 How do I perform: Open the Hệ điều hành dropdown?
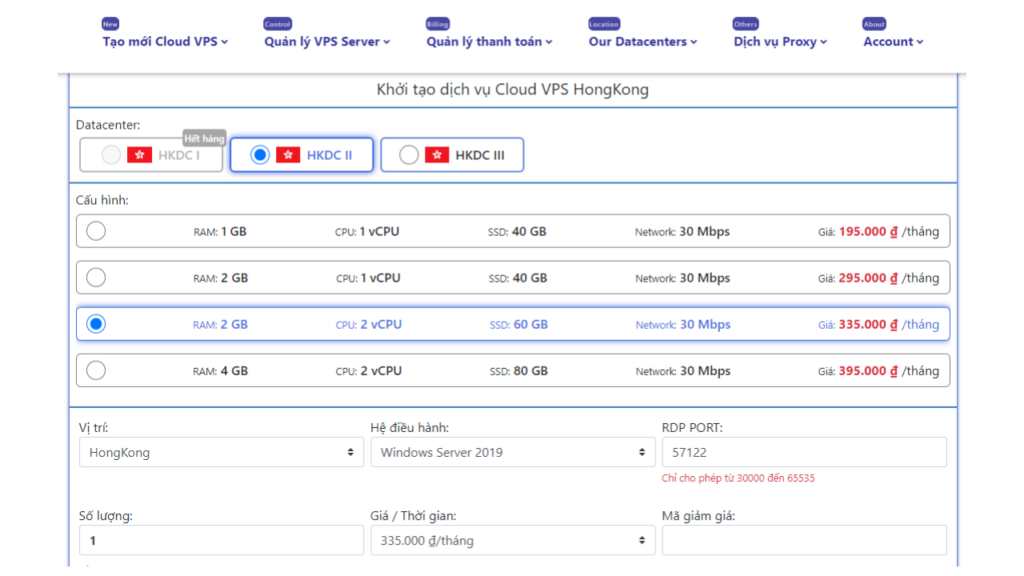pyautogui.click(x=513, y=452)
